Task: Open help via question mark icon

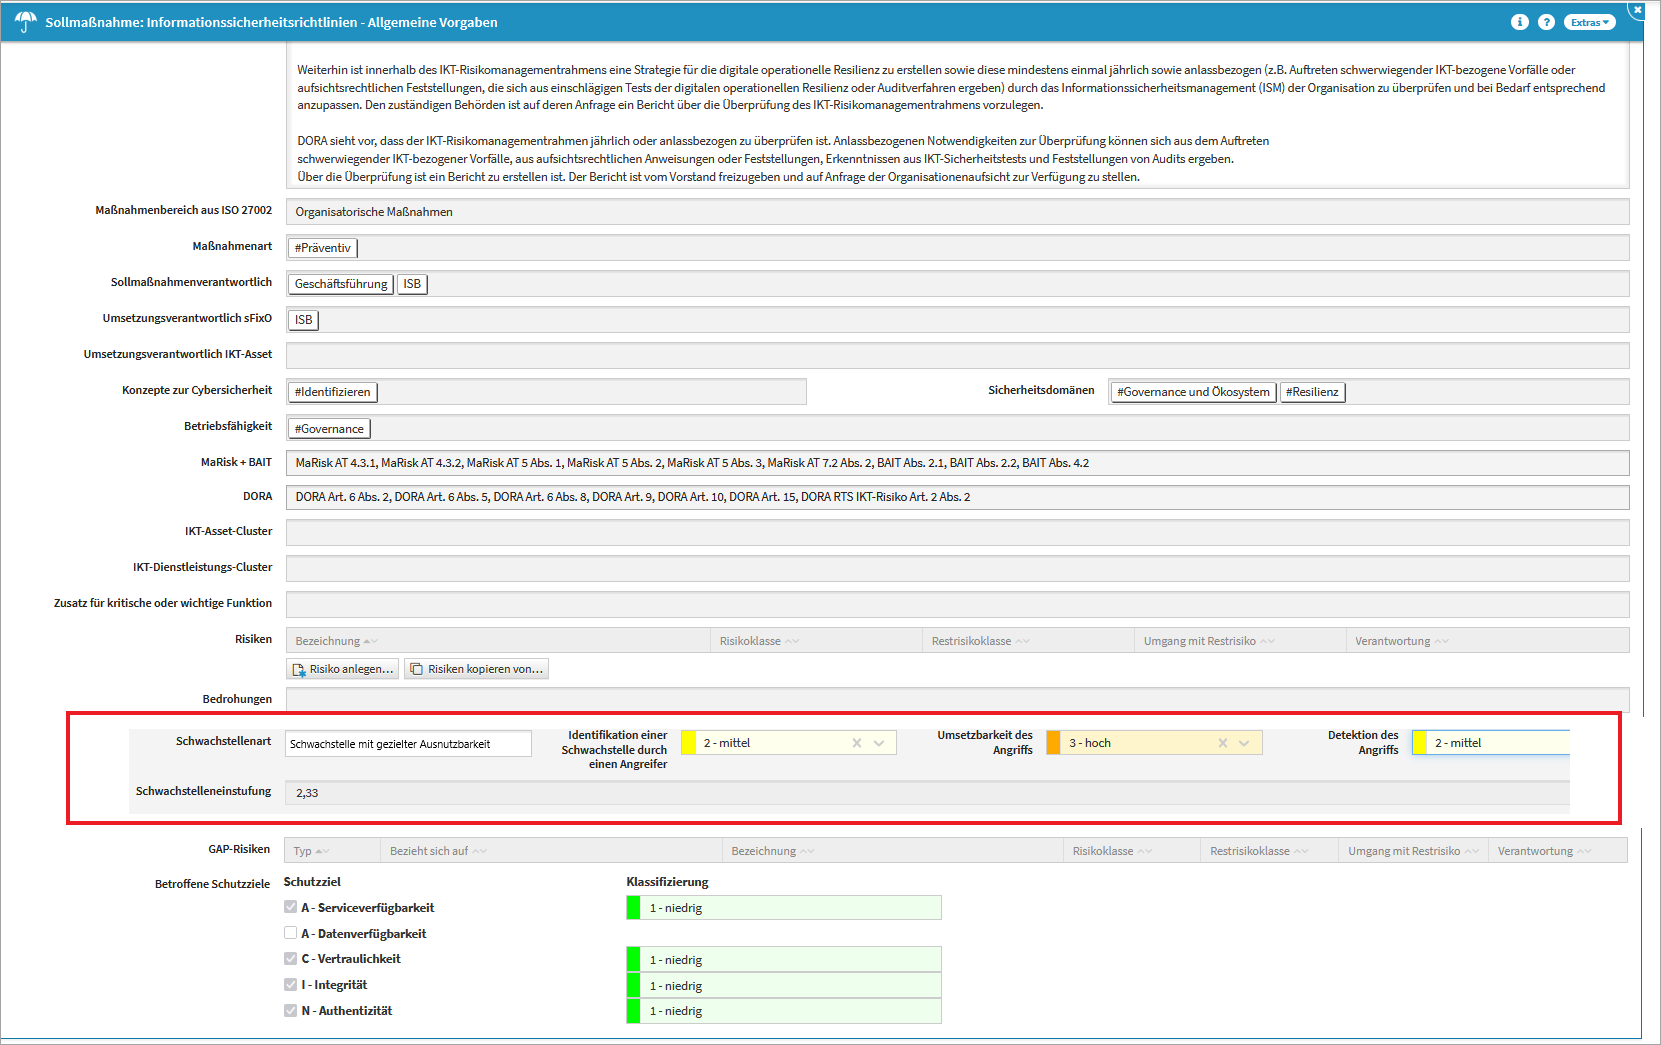Action: [1546, 22]
